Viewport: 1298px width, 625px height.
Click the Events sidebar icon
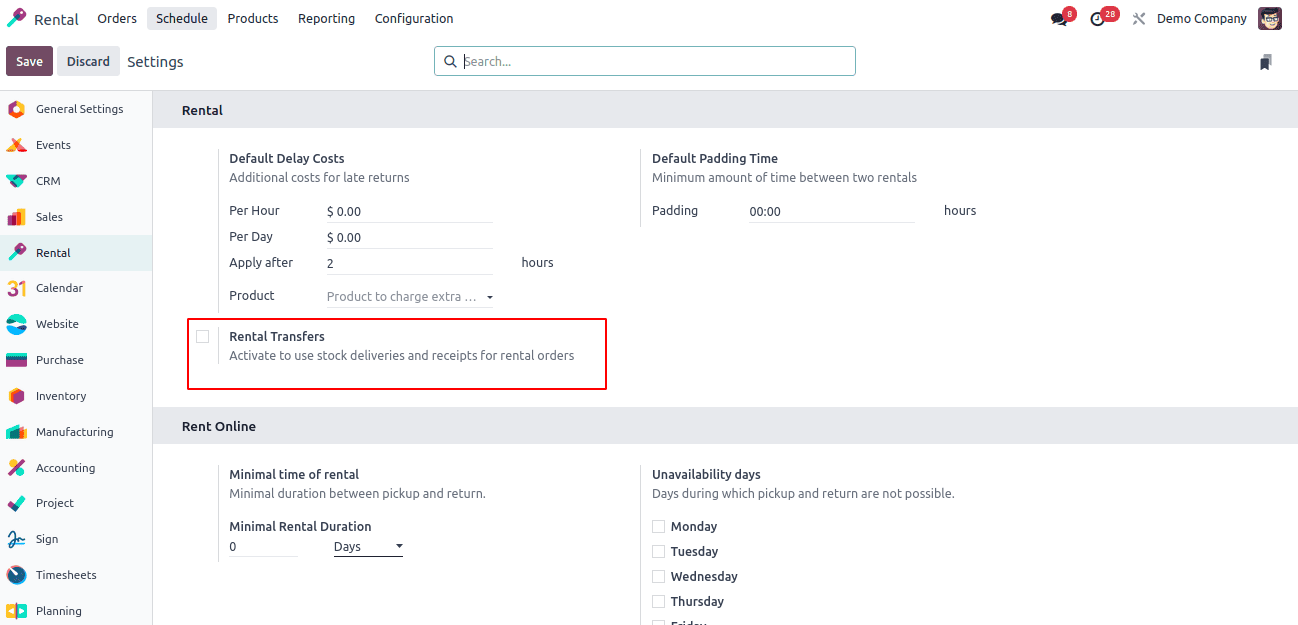16,145
